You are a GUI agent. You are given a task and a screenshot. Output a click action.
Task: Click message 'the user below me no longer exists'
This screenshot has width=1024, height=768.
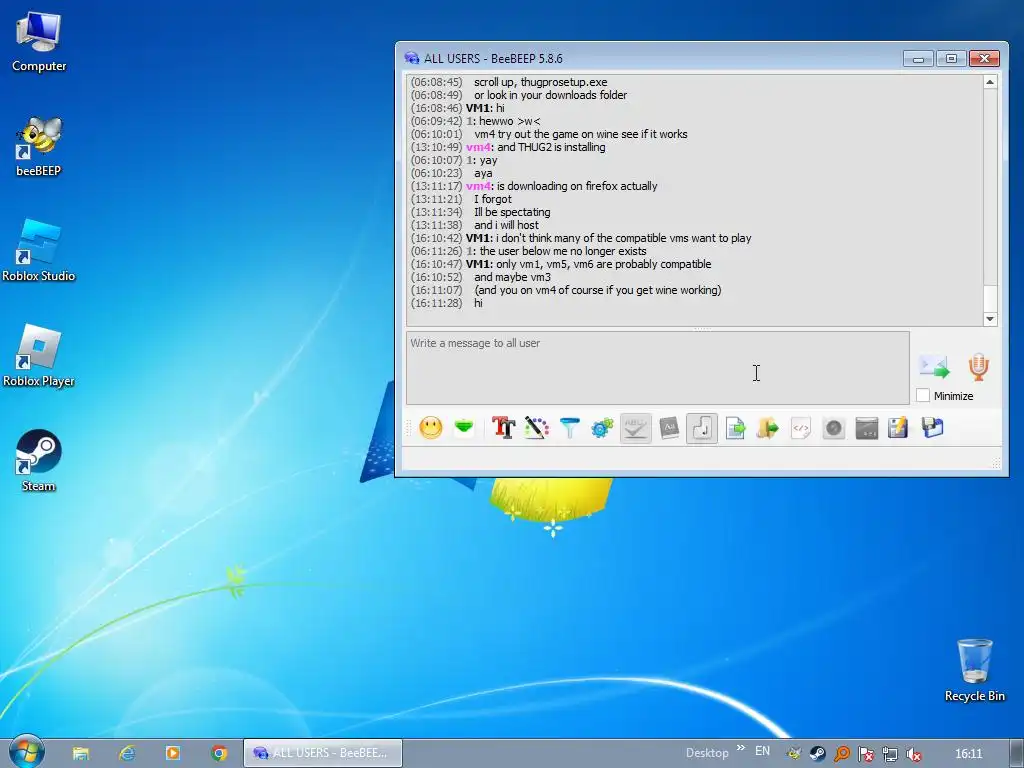click(563, 251)
